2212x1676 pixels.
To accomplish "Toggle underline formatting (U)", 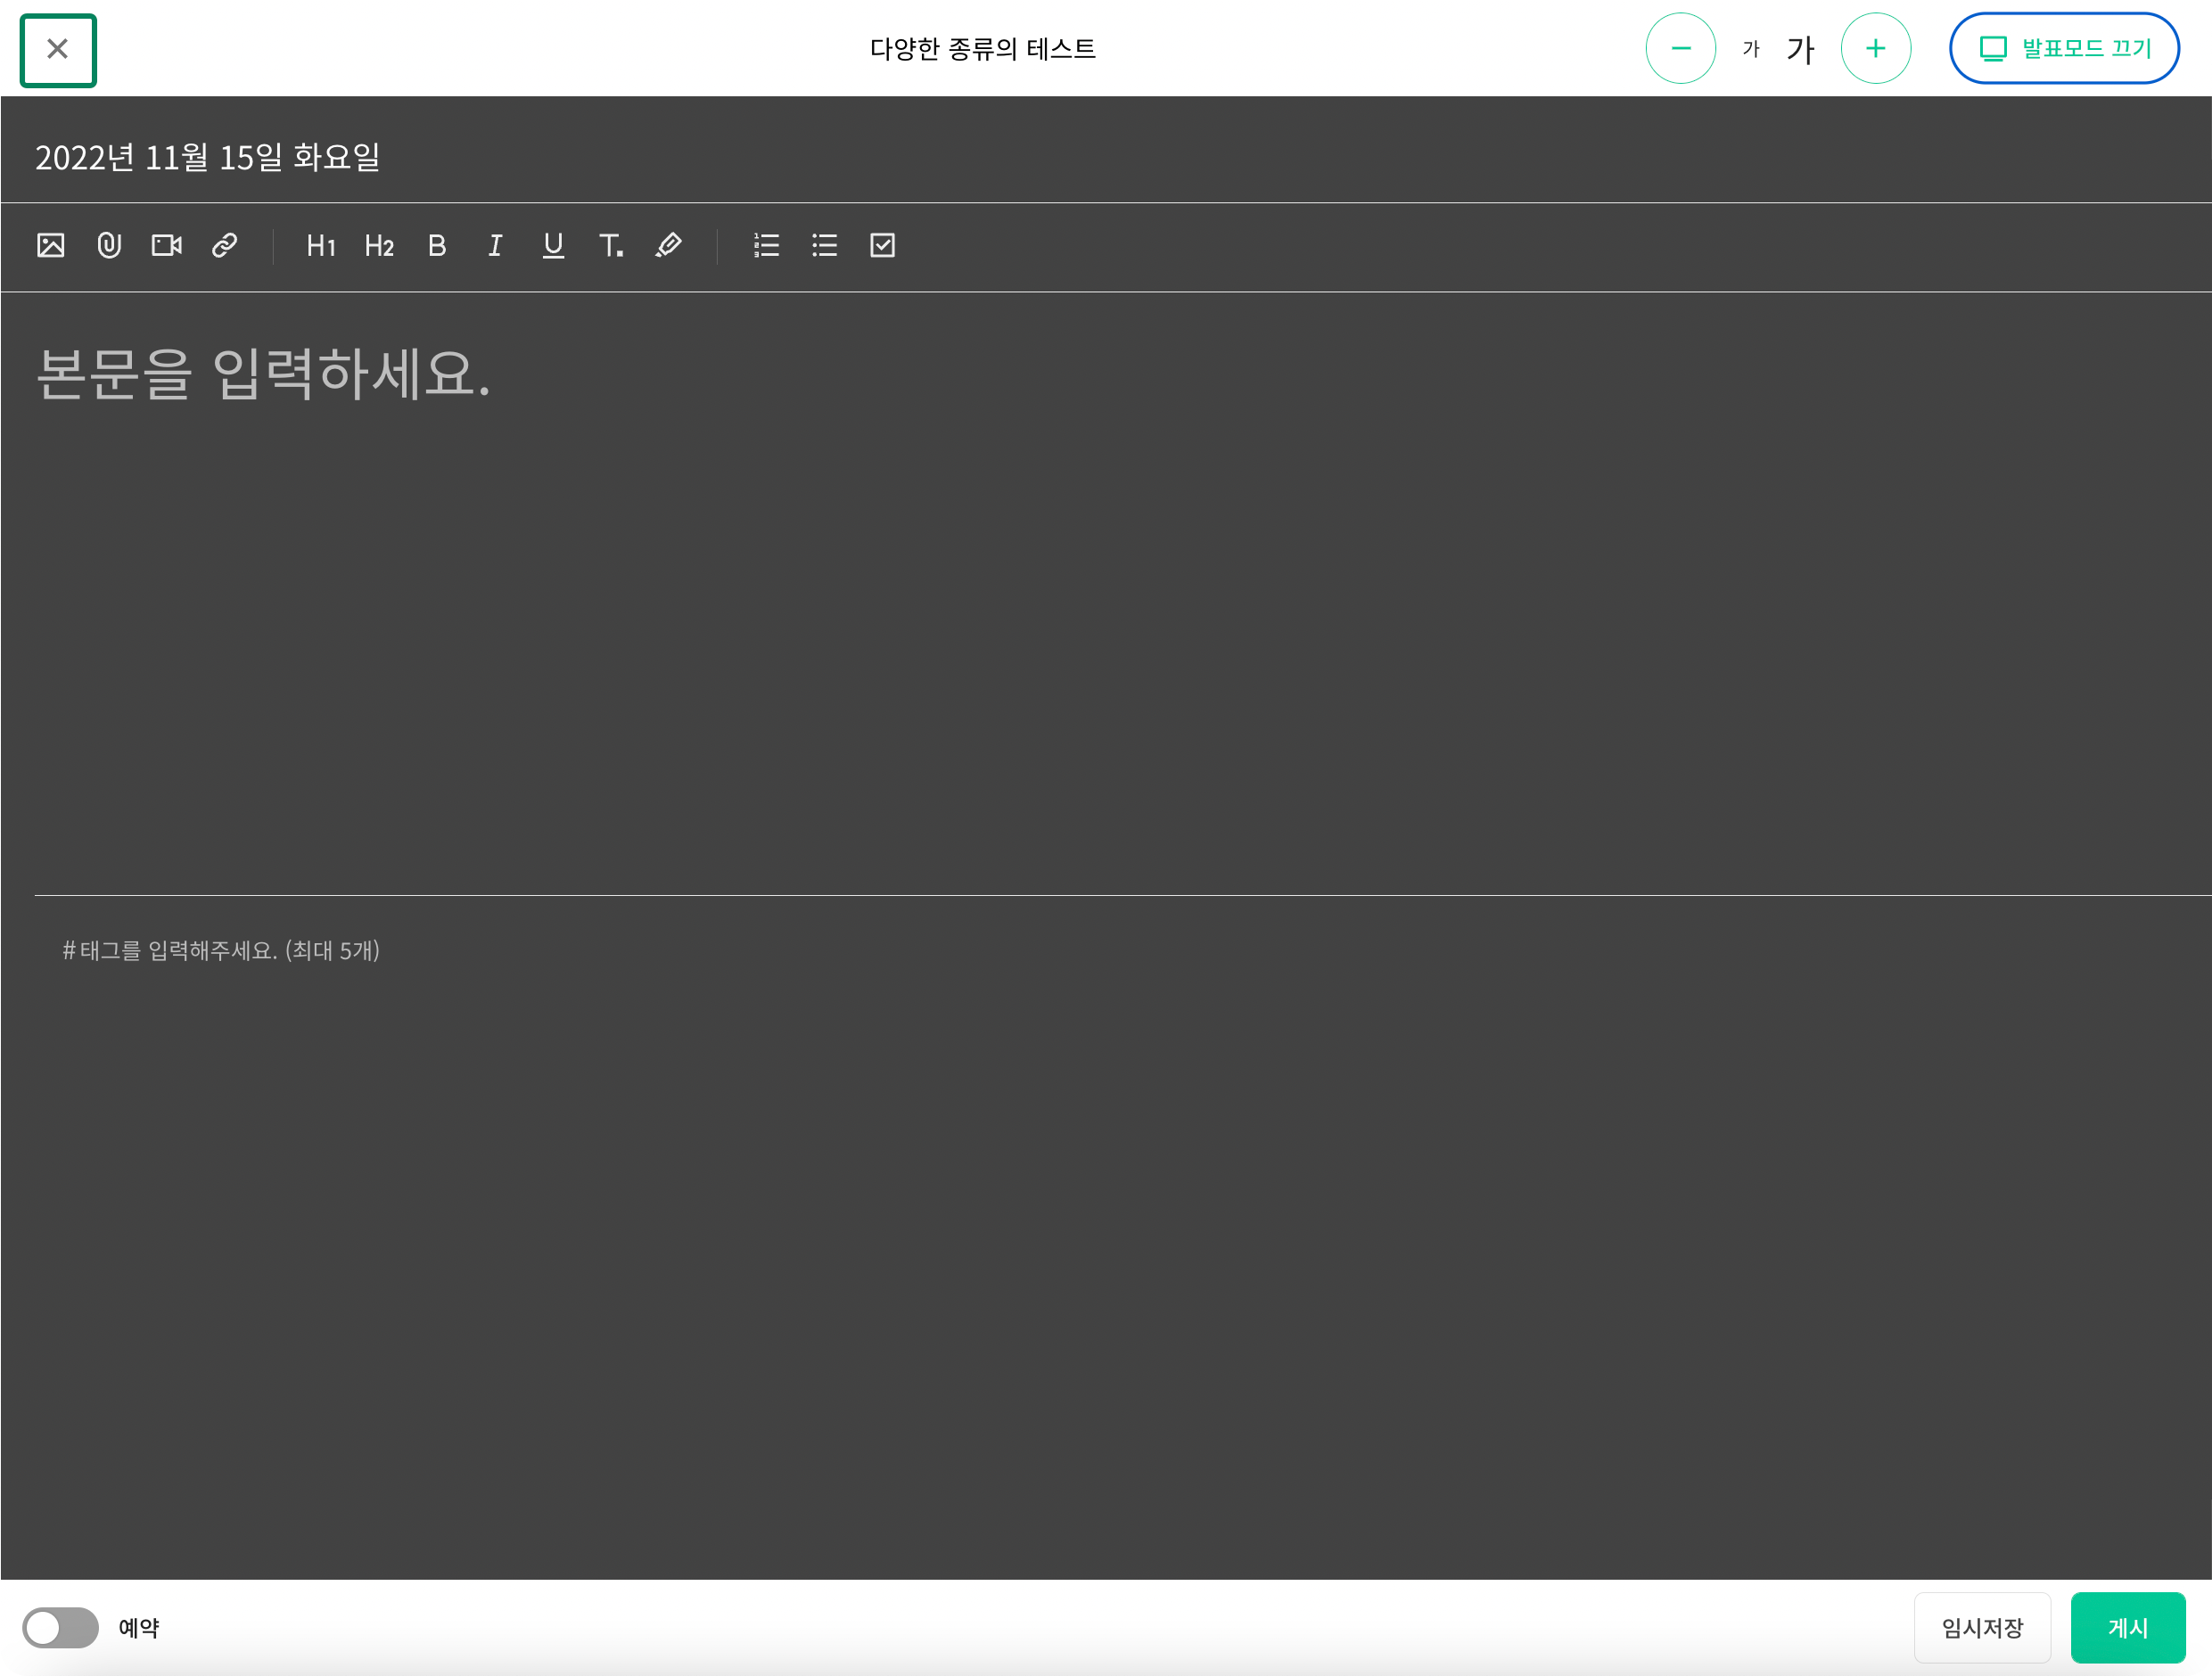I will 553,246.
